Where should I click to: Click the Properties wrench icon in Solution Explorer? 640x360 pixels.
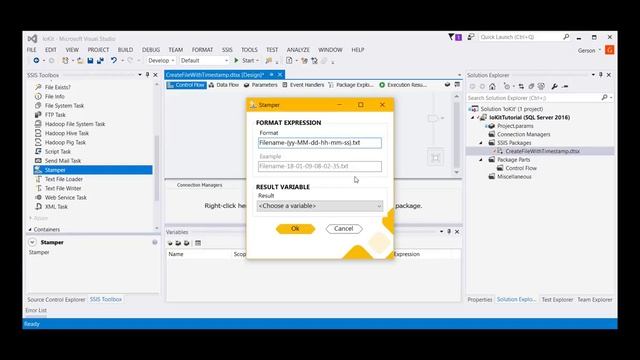click(554, 87)
